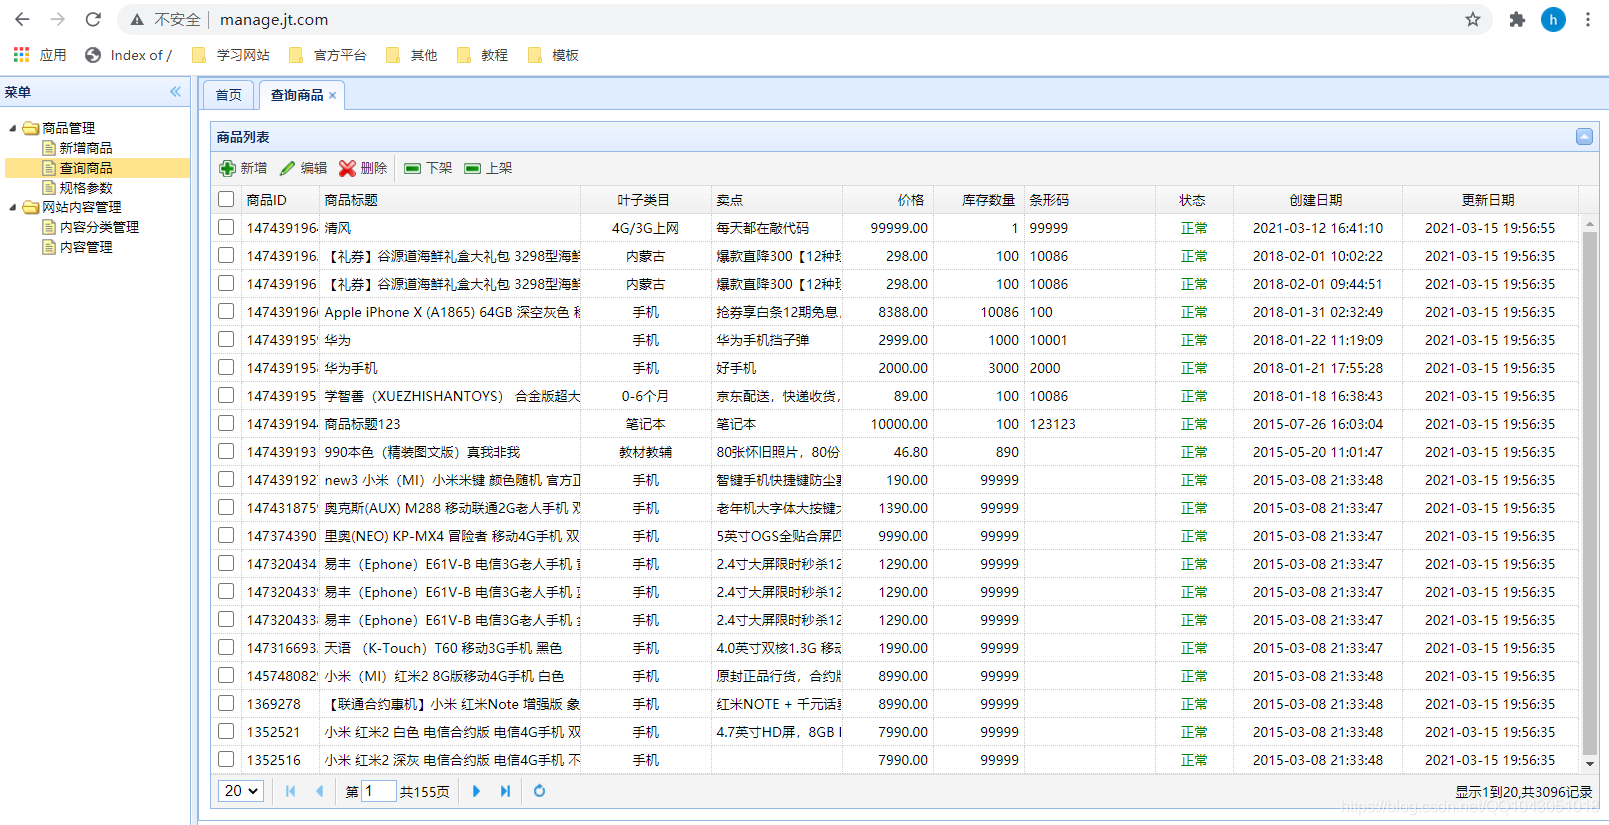Open the 应用 apps bookmark
1609x825 pixels.
(x=40, y=55)
